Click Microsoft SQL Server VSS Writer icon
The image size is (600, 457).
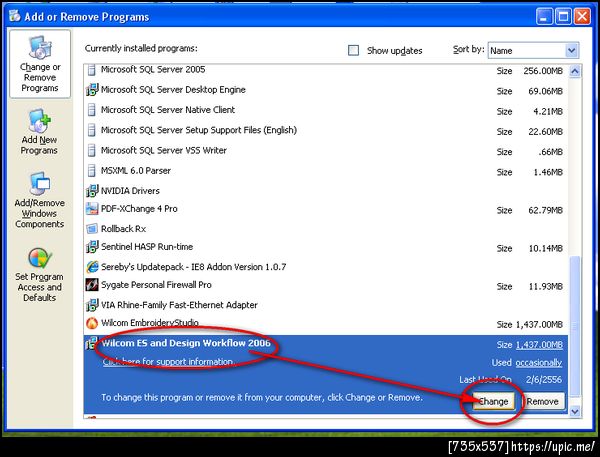(91, 150)
